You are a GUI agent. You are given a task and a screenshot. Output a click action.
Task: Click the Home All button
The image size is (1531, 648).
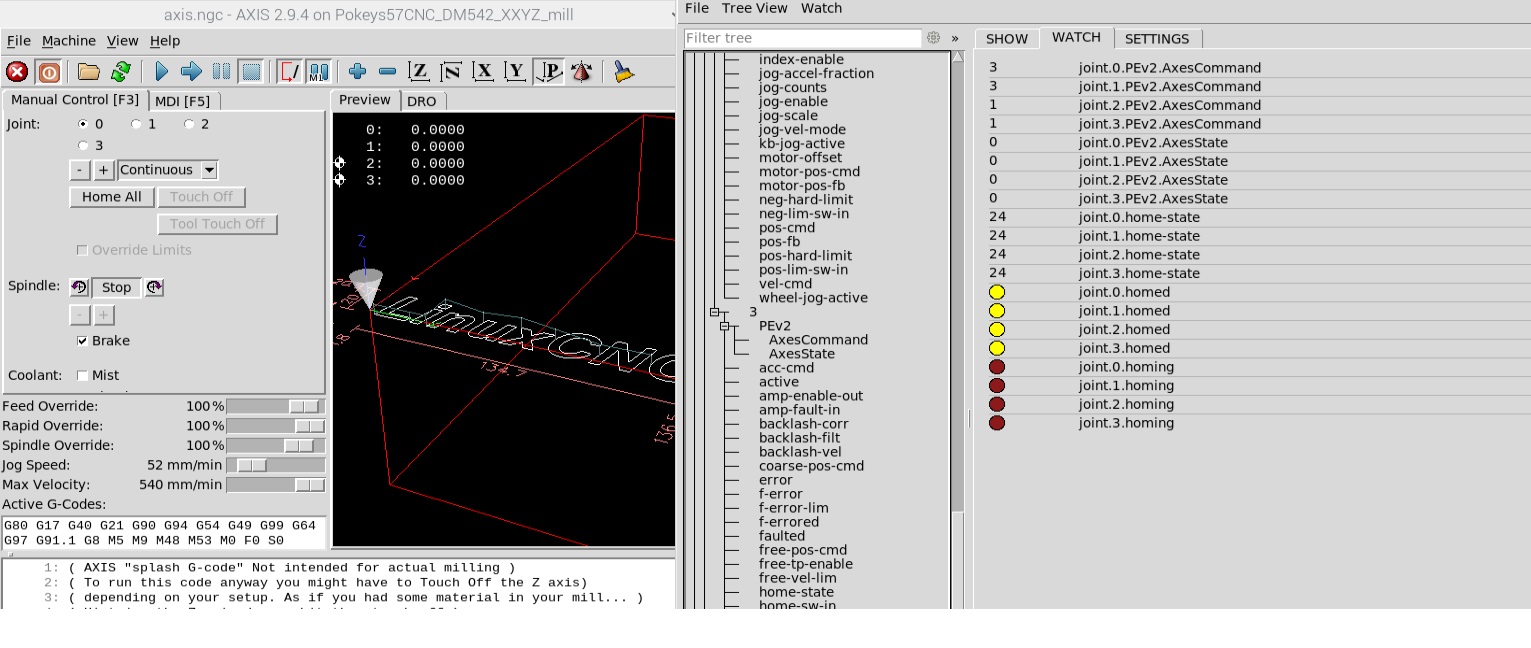112,197
